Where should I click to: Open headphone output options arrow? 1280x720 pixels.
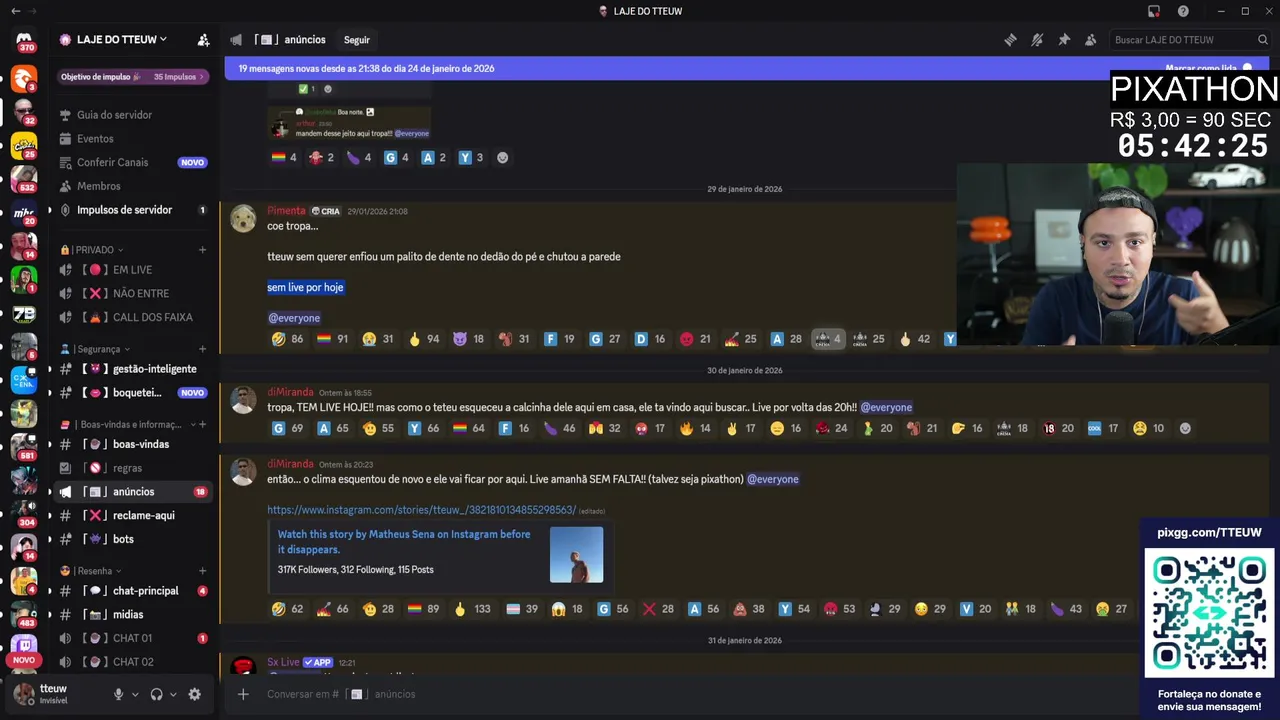(x=173, y=694)
